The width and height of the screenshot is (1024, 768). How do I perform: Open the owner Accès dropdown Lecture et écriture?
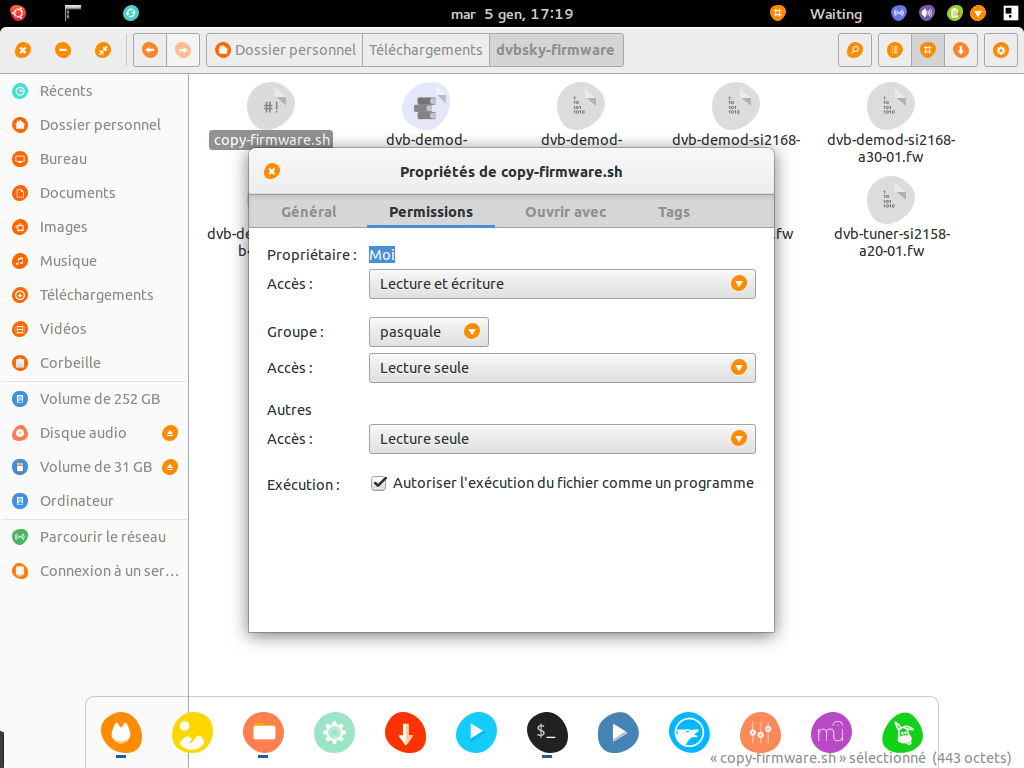[x=562, y=284]
